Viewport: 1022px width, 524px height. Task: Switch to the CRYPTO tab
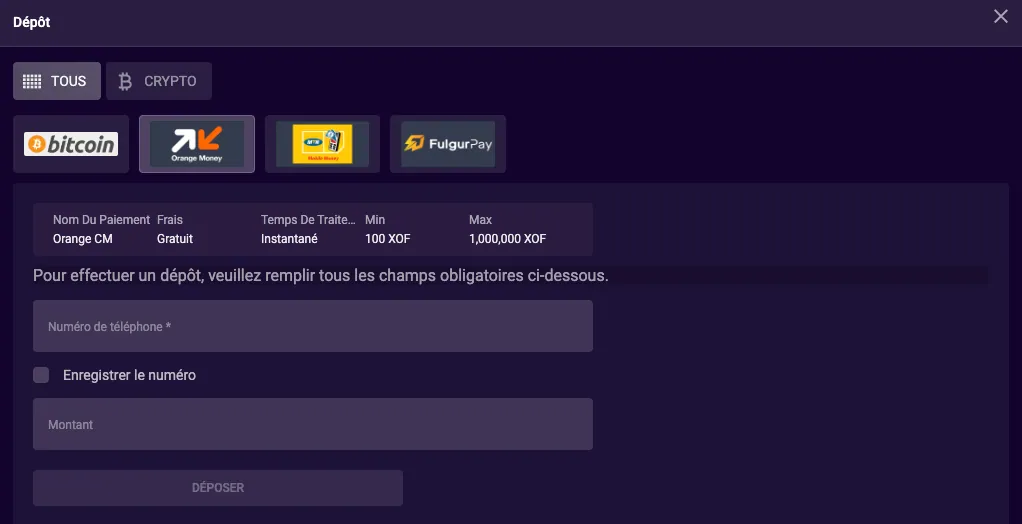point(159,81)
